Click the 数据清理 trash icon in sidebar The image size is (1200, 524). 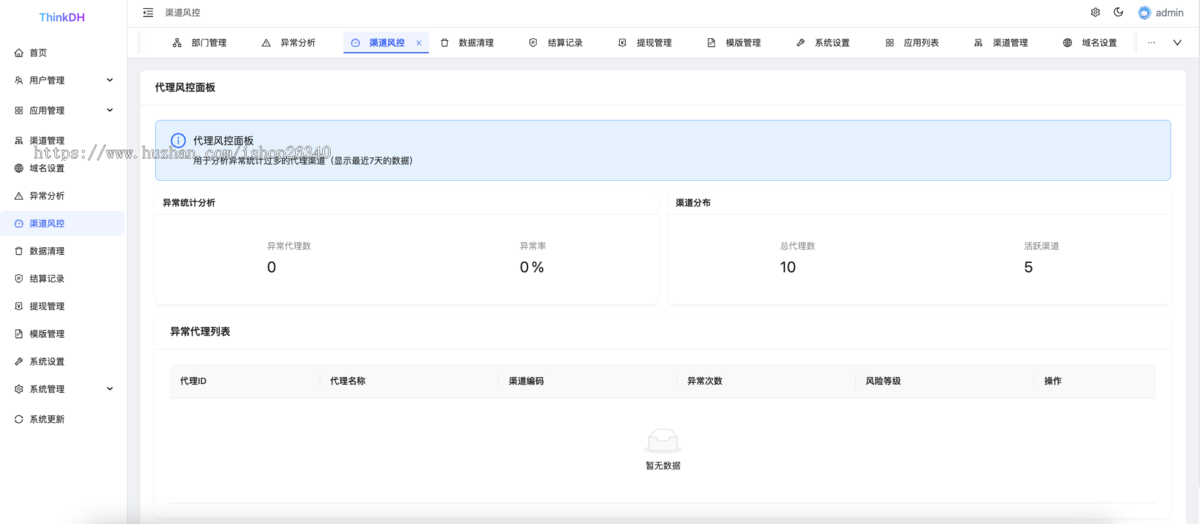[19, 251]
